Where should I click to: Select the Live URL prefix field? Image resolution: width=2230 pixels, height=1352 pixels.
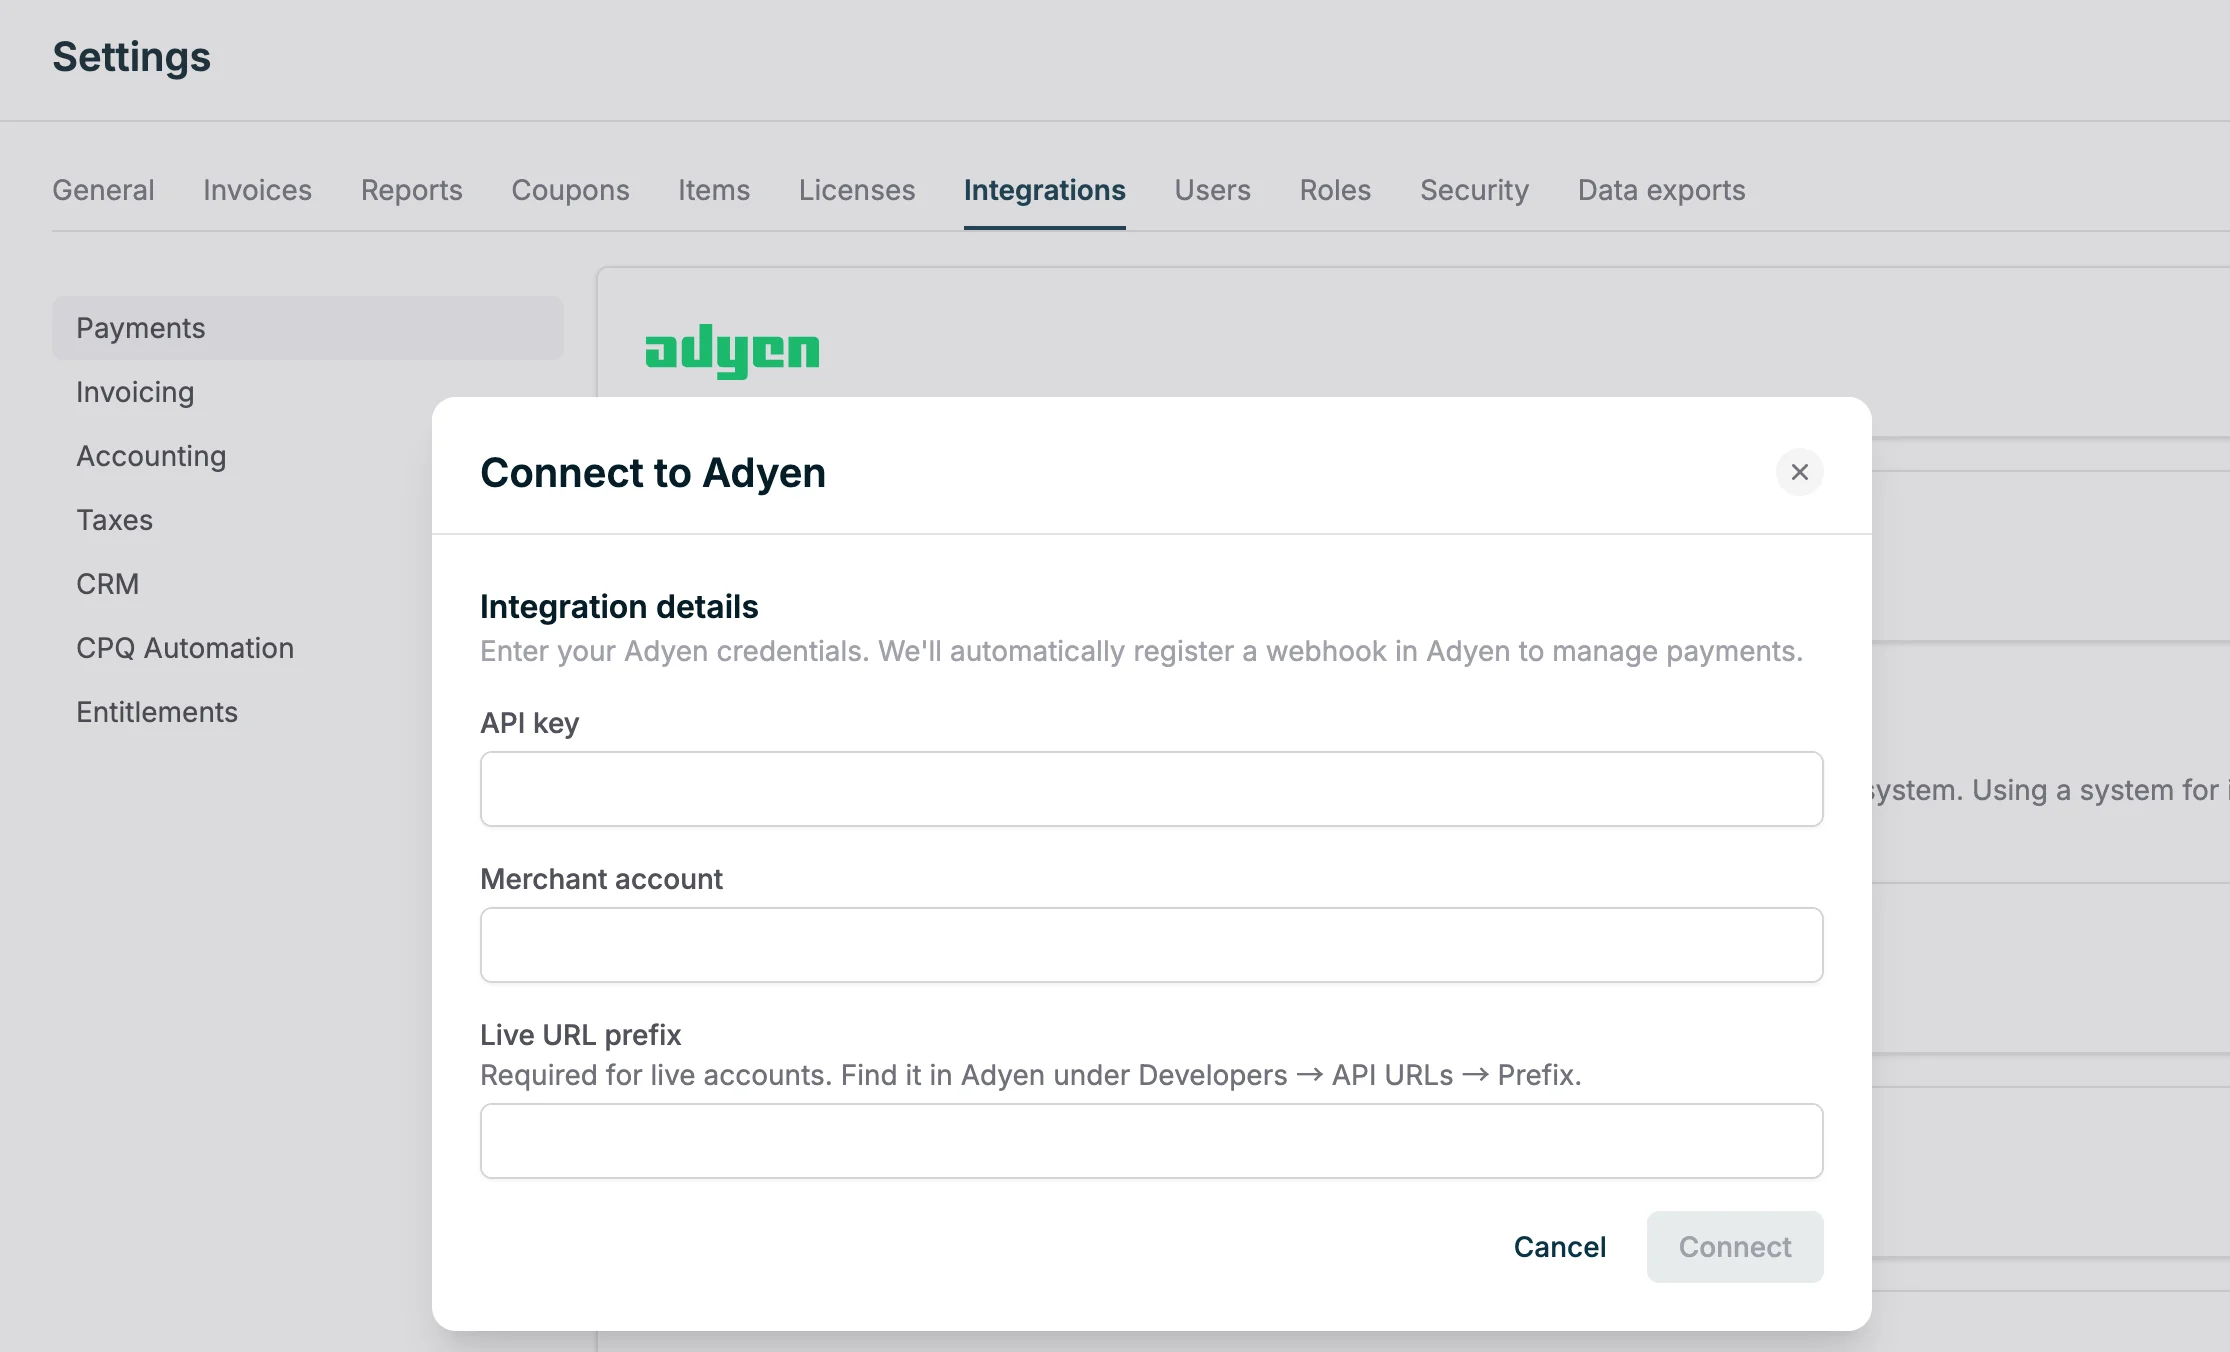tap(1151, 1141)
